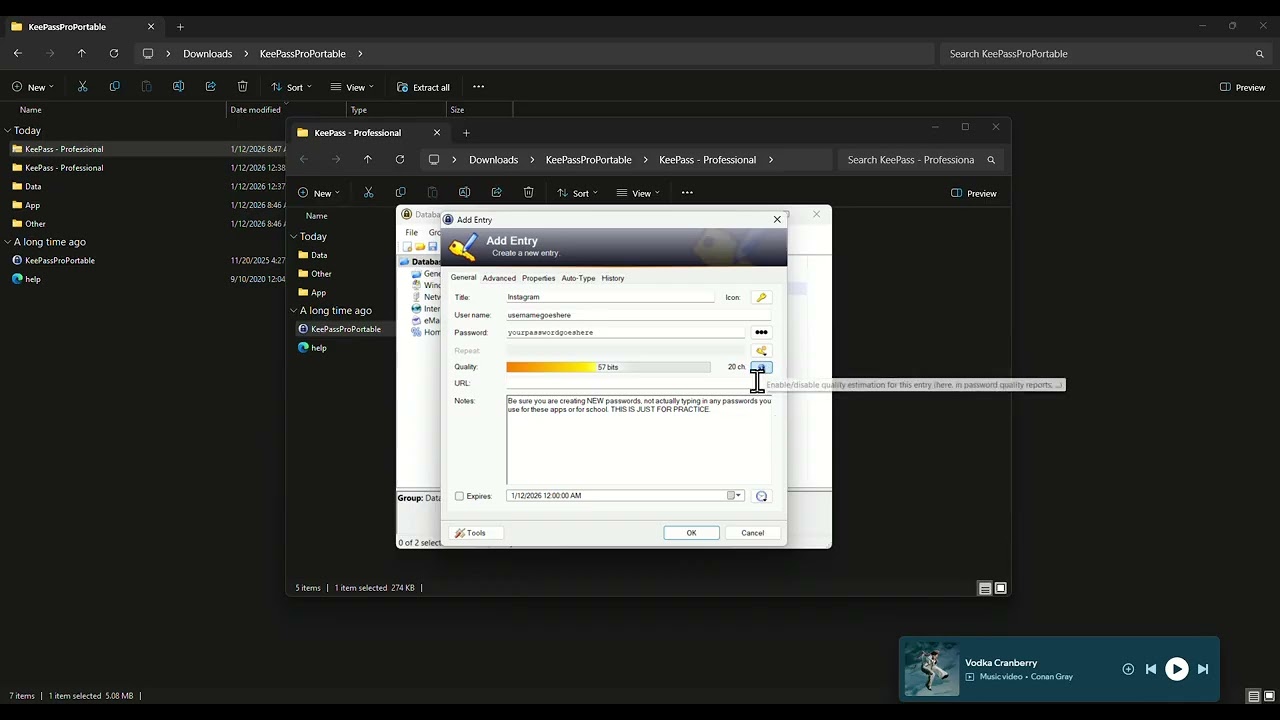The image size is (1280, 720).
Task: Click Extract all in KeePassProPortable window
Action: click(x=423, y=87)
